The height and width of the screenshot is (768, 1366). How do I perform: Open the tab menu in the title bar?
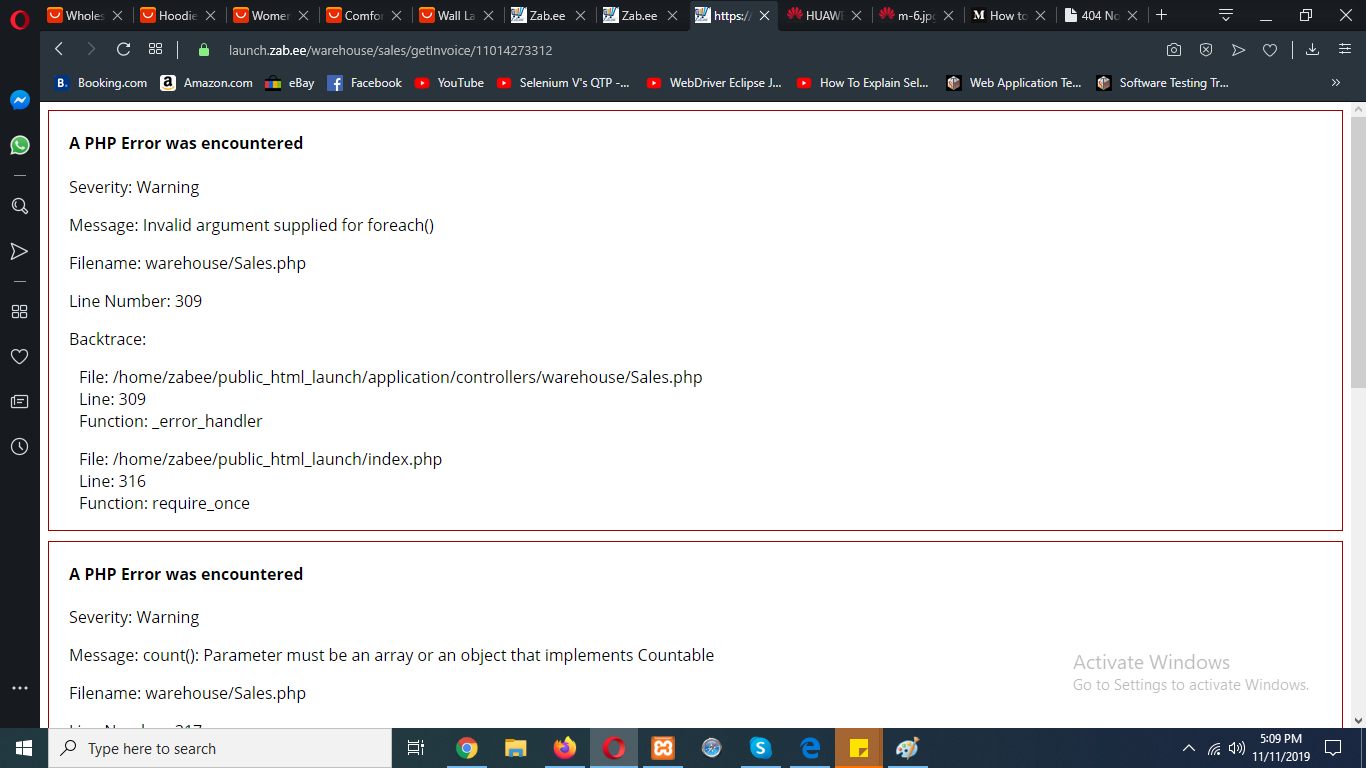coord(1226,15)
